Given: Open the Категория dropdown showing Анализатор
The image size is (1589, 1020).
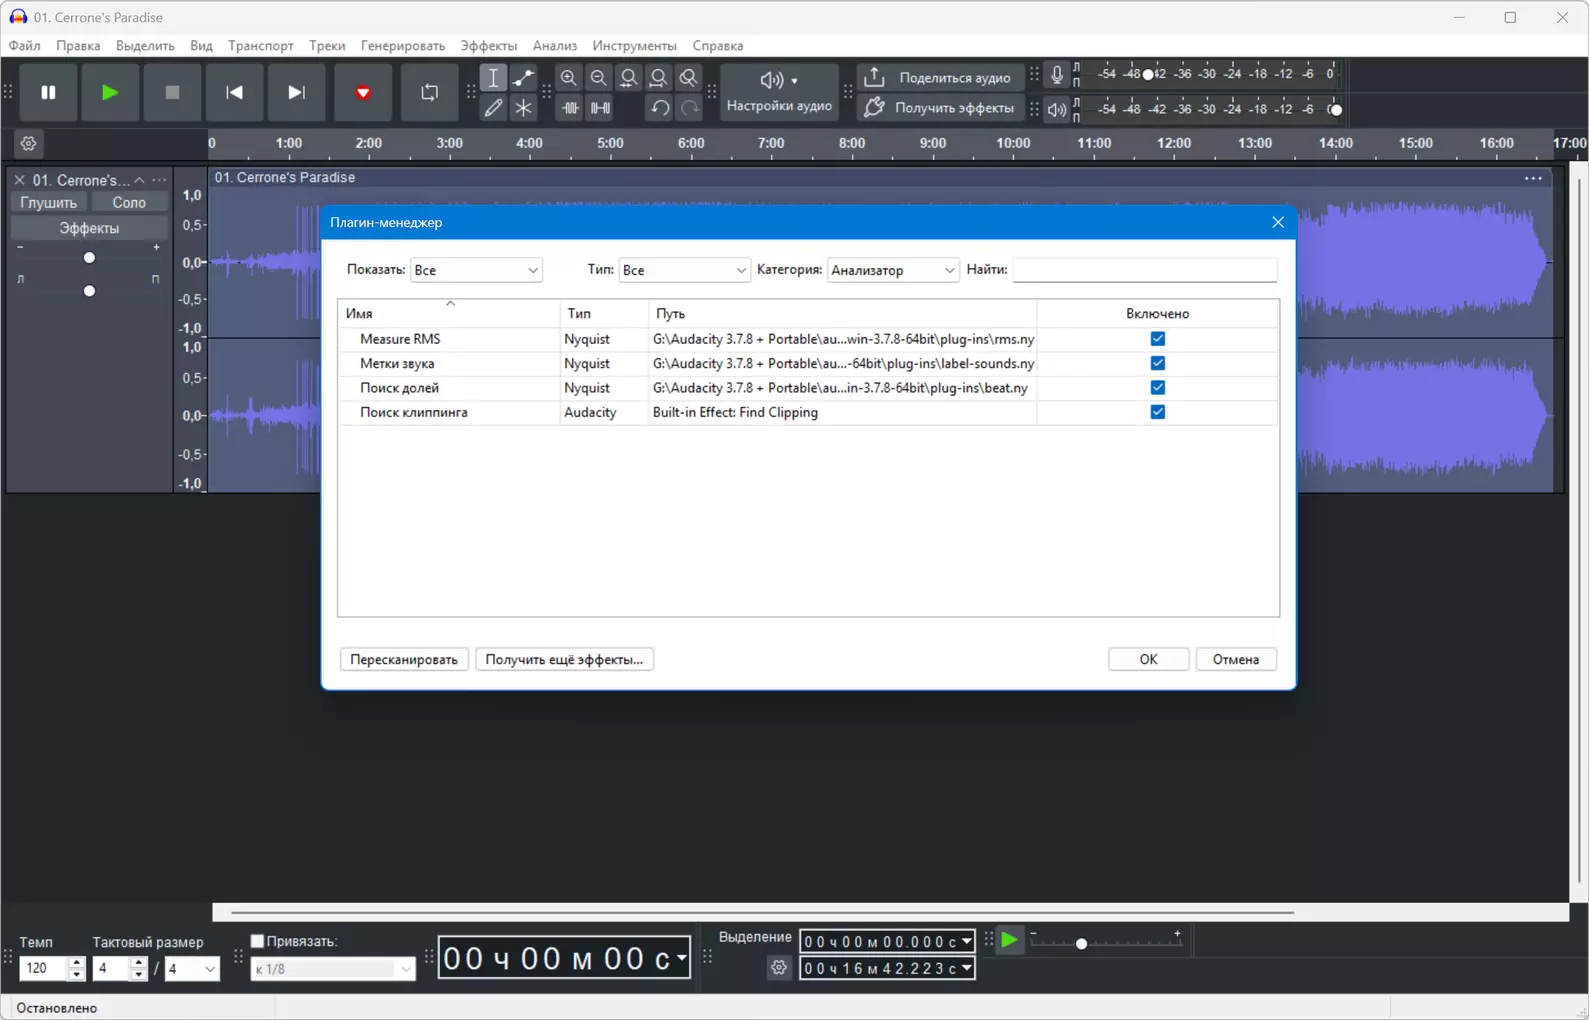Looking at the screenshot, I should pyautogui.click(x=893, y=270).
